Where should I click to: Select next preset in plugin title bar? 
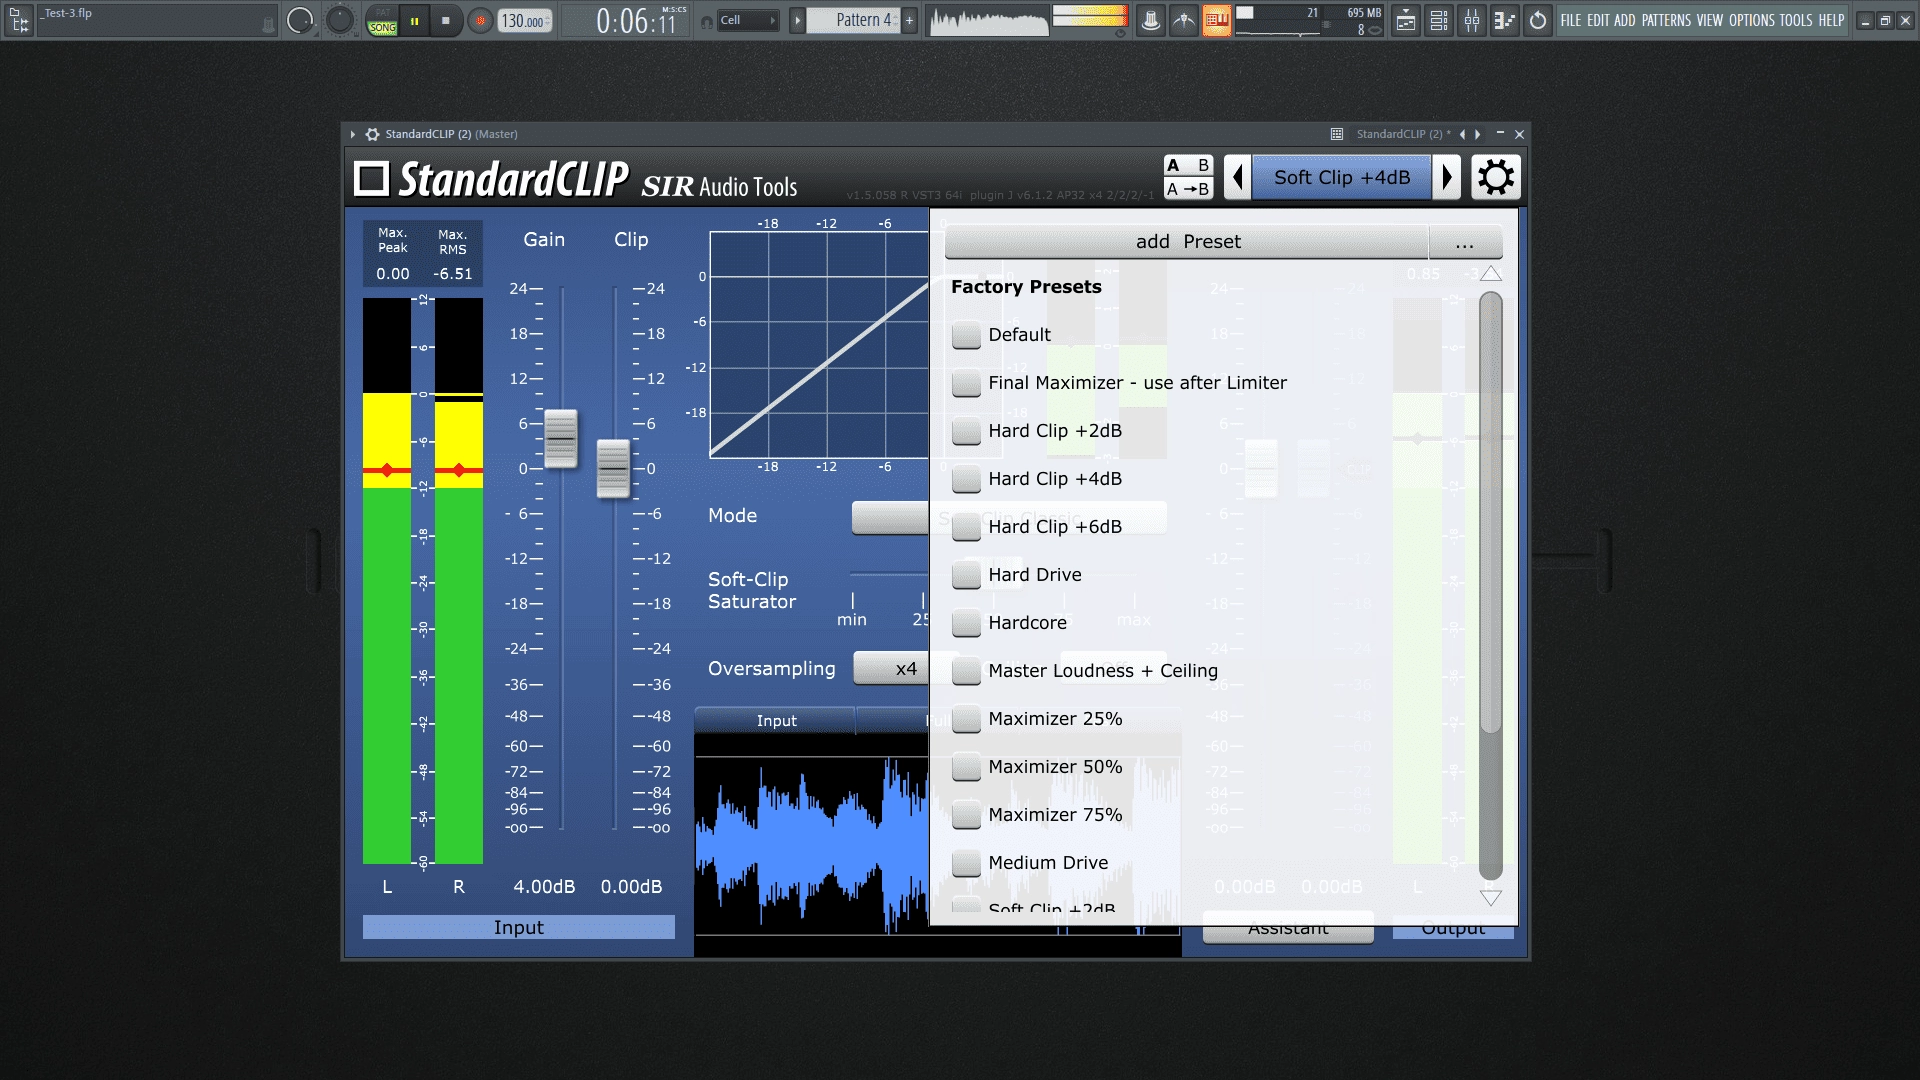1478,134
